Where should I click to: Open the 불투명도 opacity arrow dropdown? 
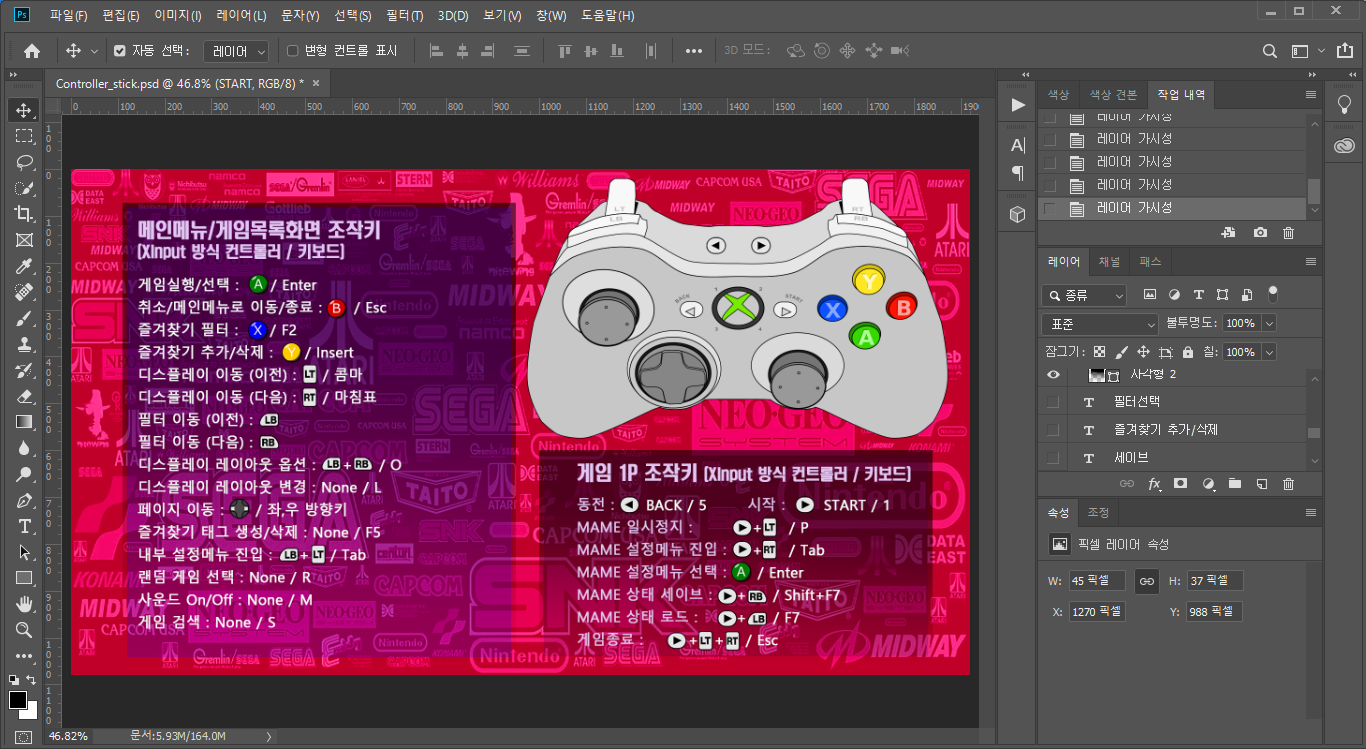[1269, 324]
